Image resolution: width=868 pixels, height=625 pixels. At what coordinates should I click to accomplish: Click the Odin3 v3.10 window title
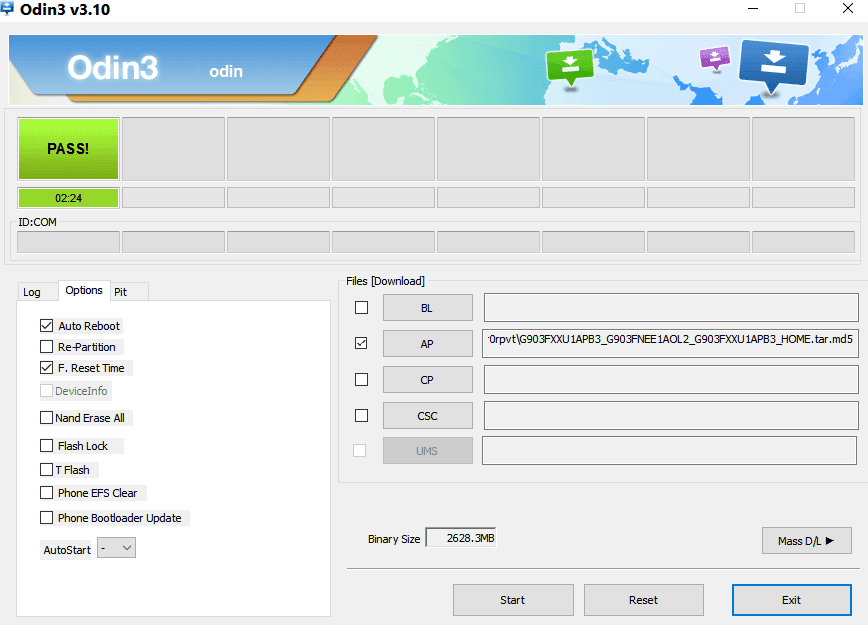[65, 9]
